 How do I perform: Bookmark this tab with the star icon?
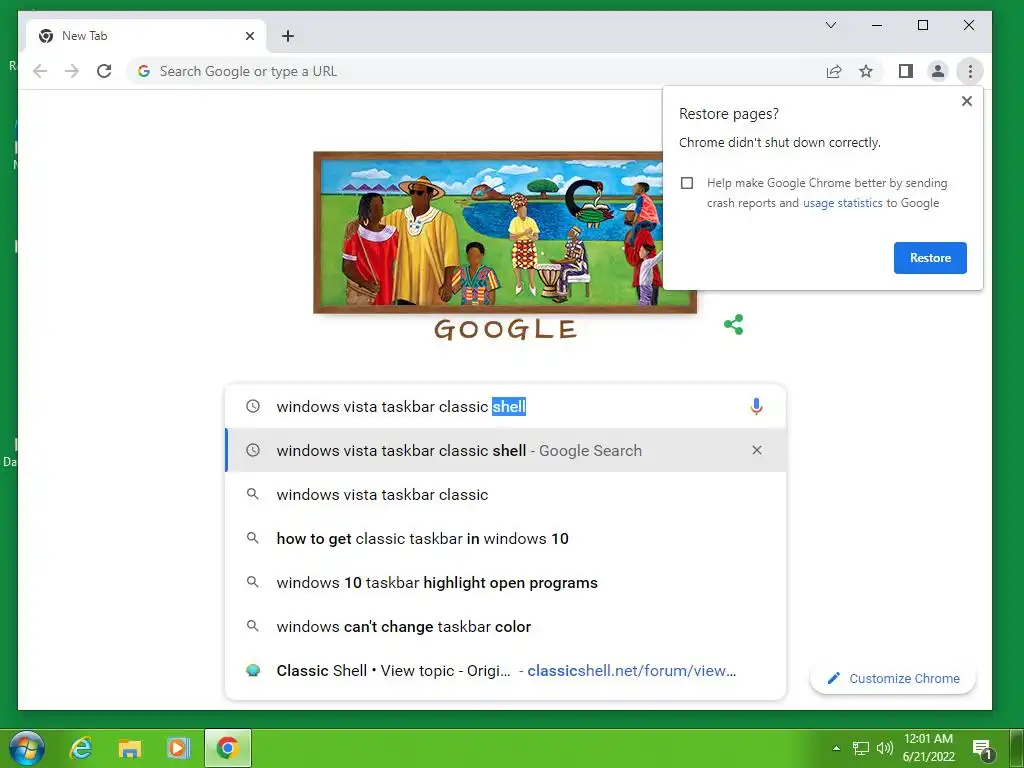[866, 71]
